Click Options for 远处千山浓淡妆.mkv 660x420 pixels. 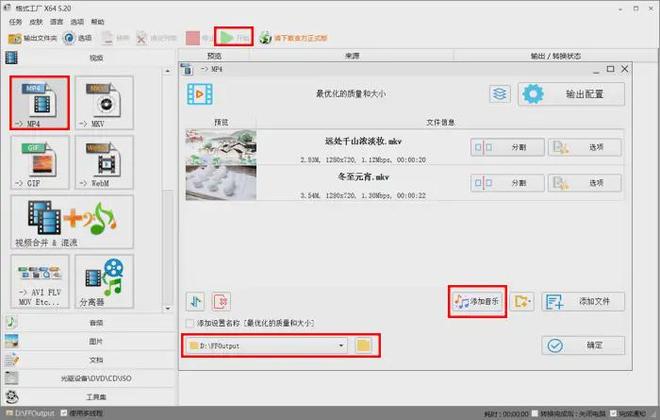(585, 147)
